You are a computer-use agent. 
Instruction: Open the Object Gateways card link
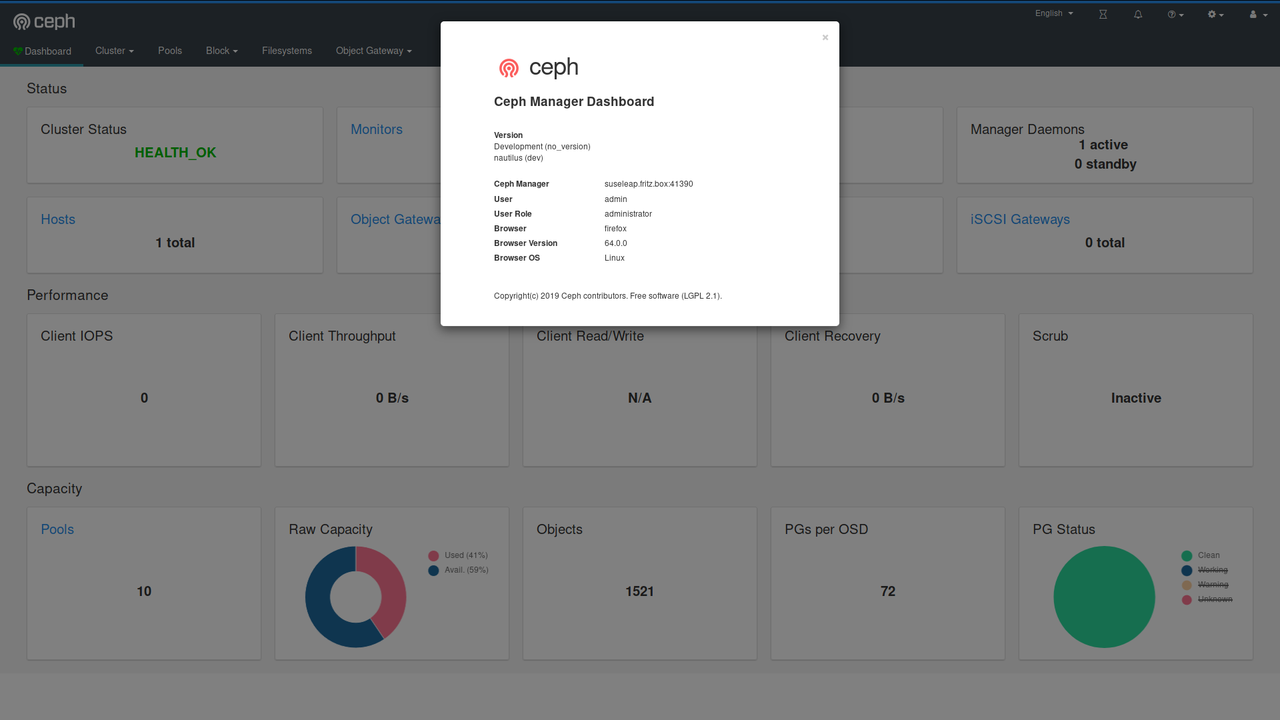(x=395, y=219)
